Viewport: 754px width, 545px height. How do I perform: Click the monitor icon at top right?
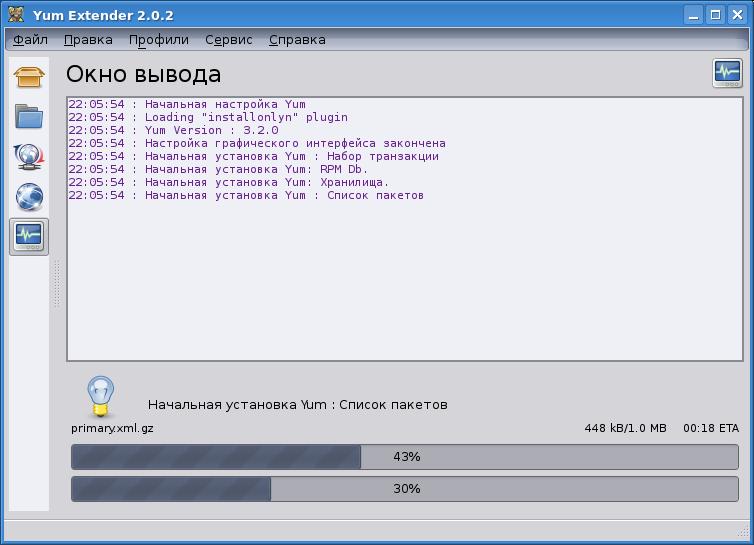[x=727, y=73]
